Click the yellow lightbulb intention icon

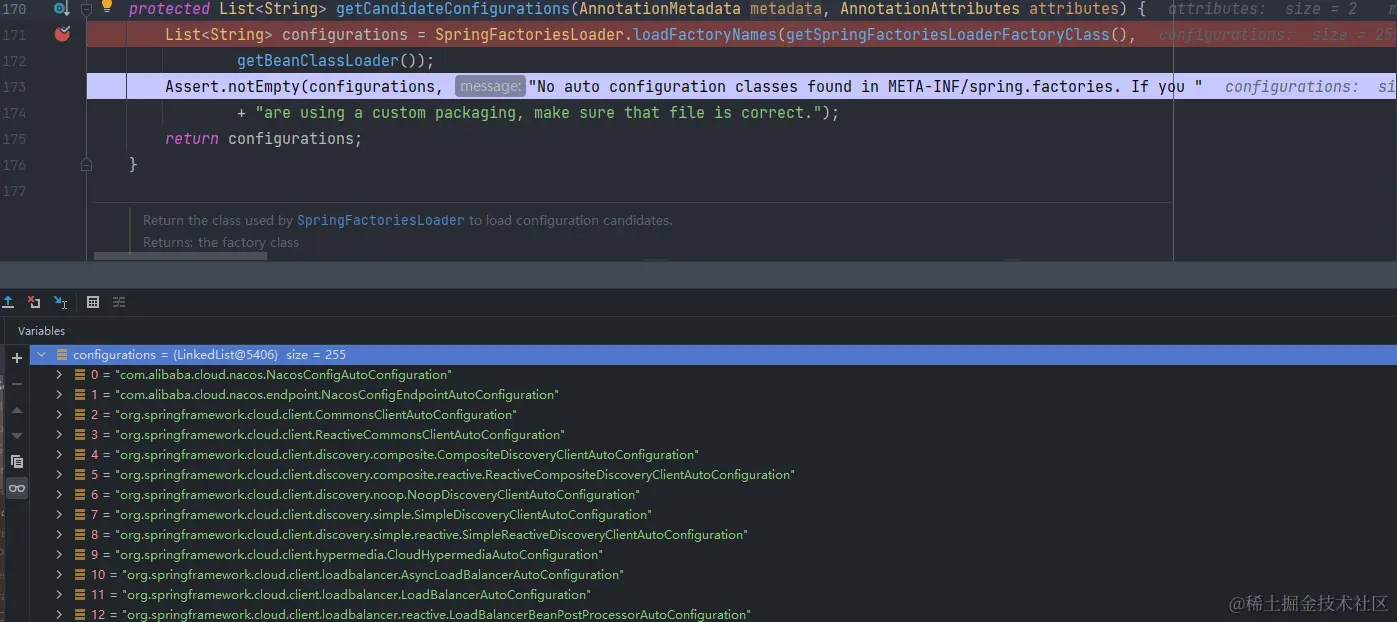(107, 7)
